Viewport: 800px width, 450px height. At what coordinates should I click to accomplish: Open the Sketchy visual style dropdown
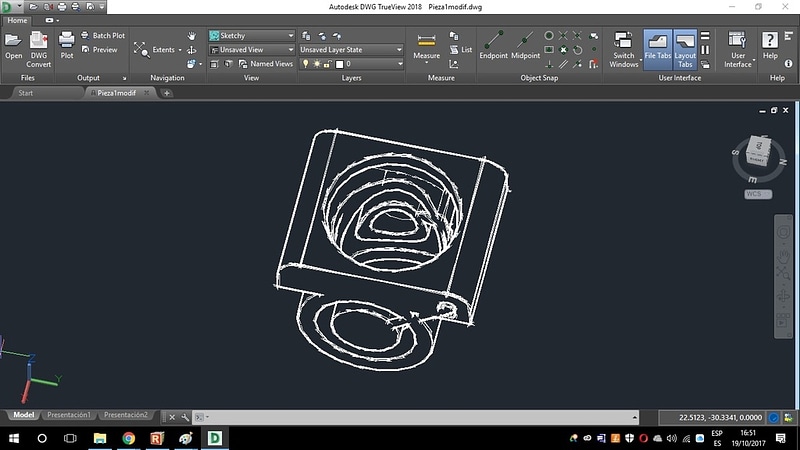point(252,36)
